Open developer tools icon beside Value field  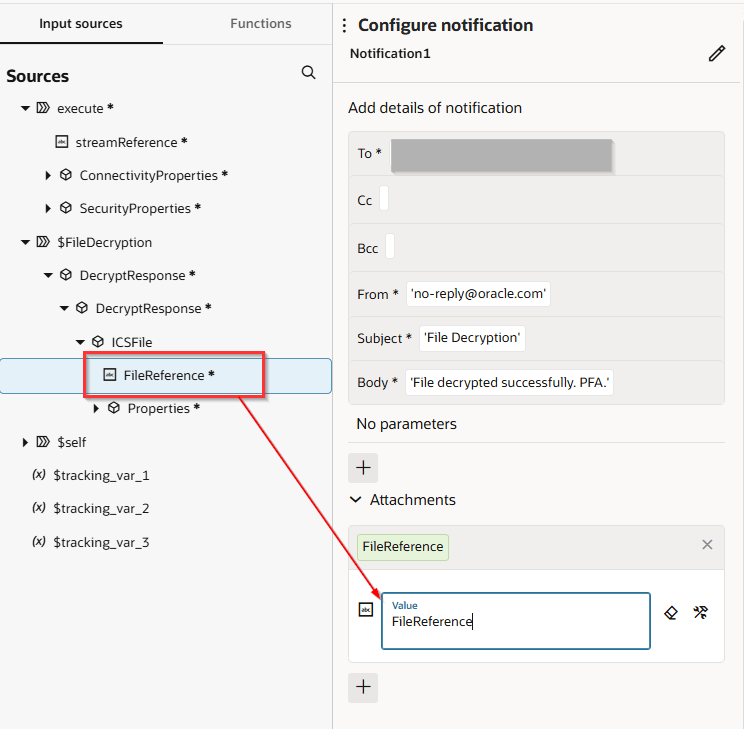(701, 613)
